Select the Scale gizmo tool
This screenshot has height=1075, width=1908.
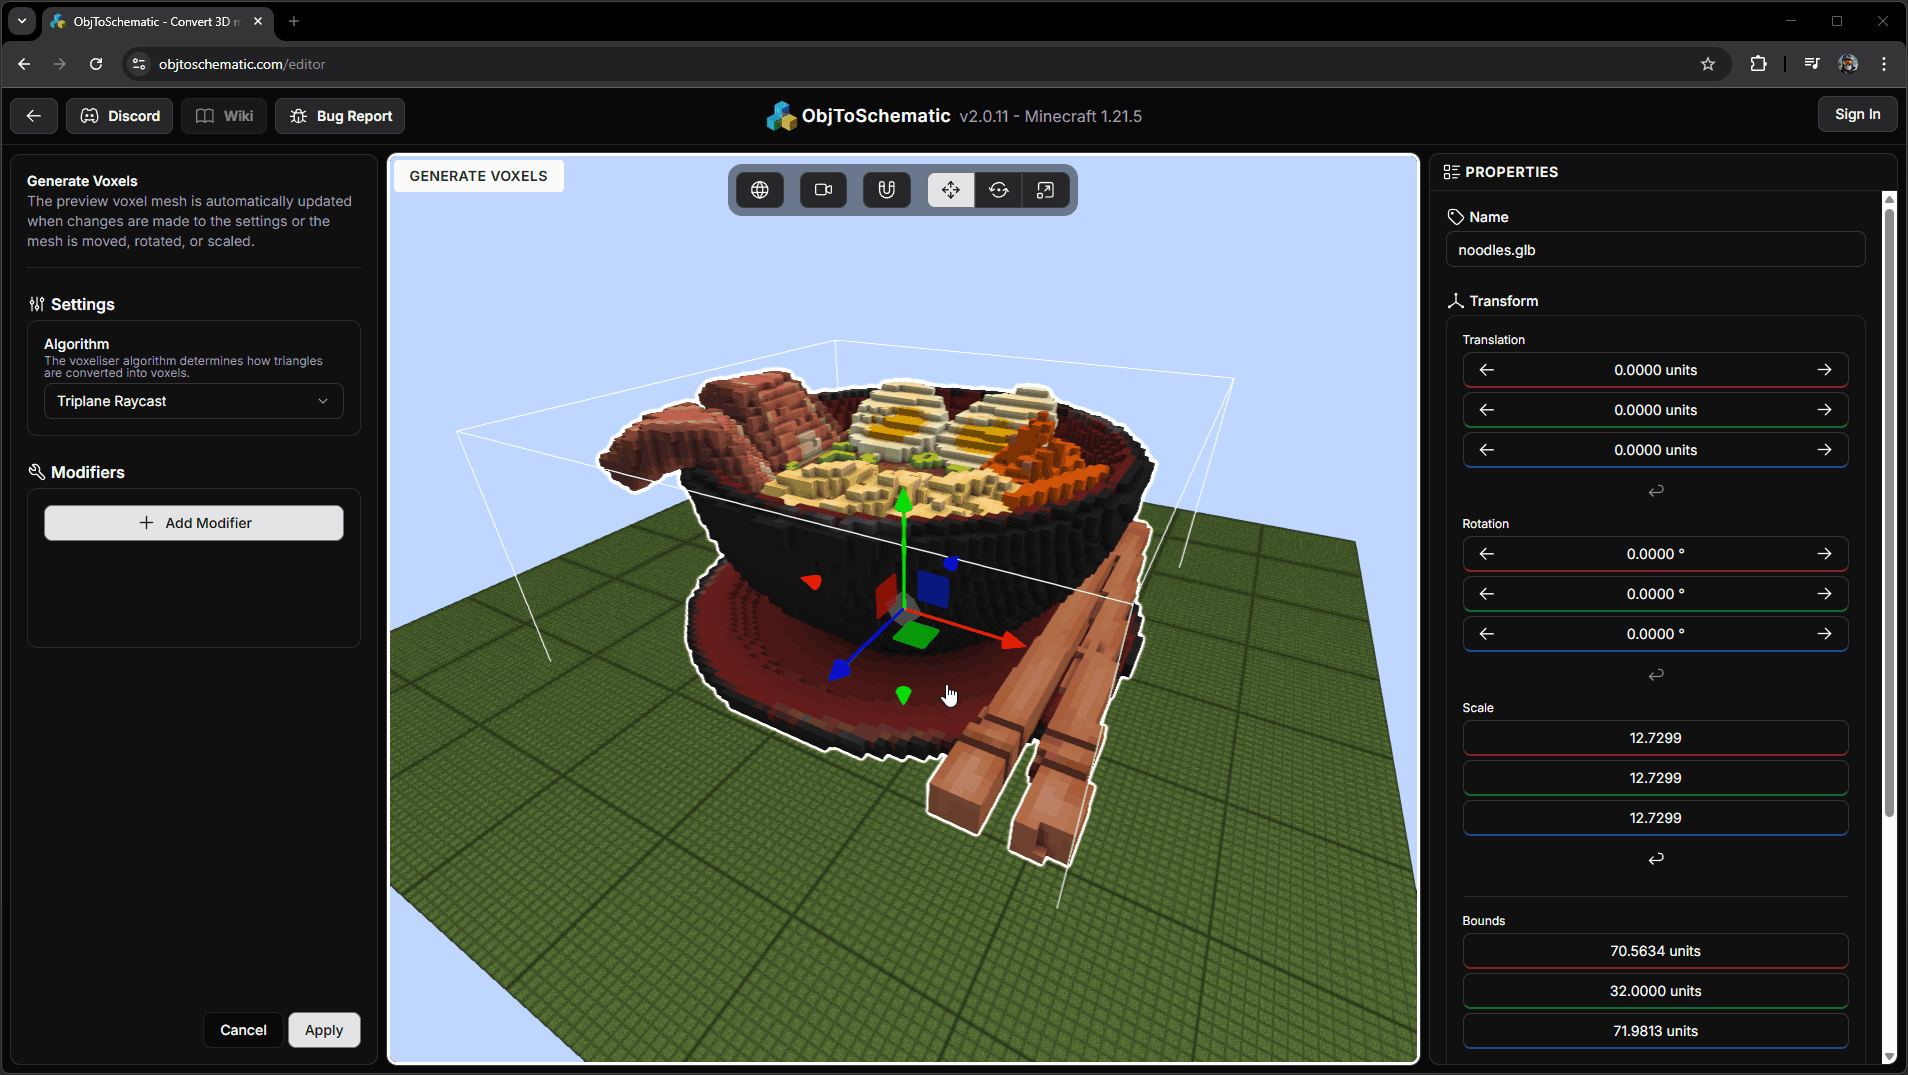point(1045,190)
